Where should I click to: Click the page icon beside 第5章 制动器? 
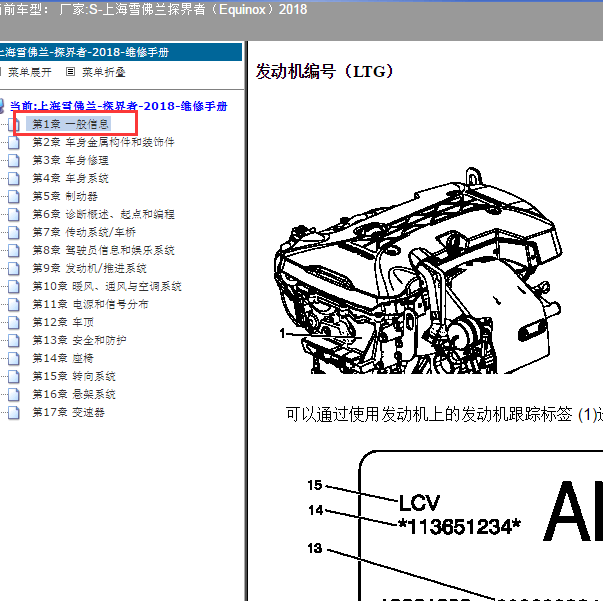tap(14, 196)
